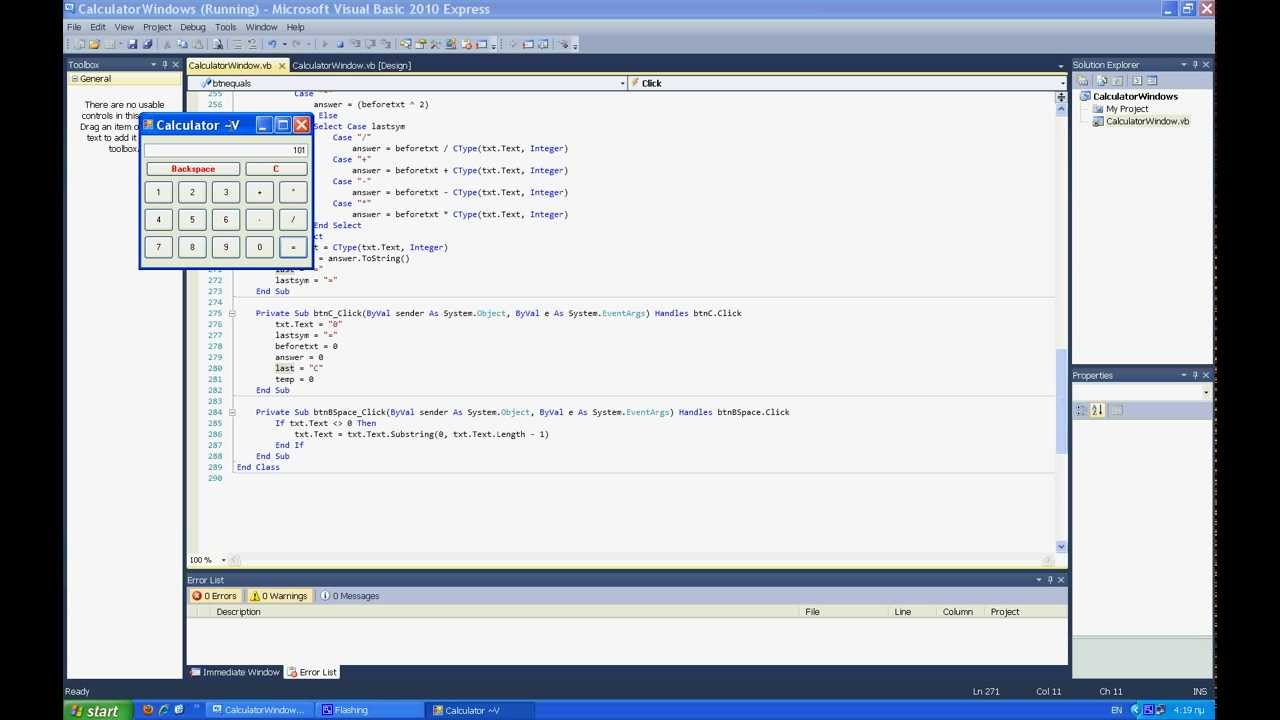This screenshot has height=720, width=1280.
Task: Collapse the btnBSpace_Click sub outline
Action: (x=232, y=412)
